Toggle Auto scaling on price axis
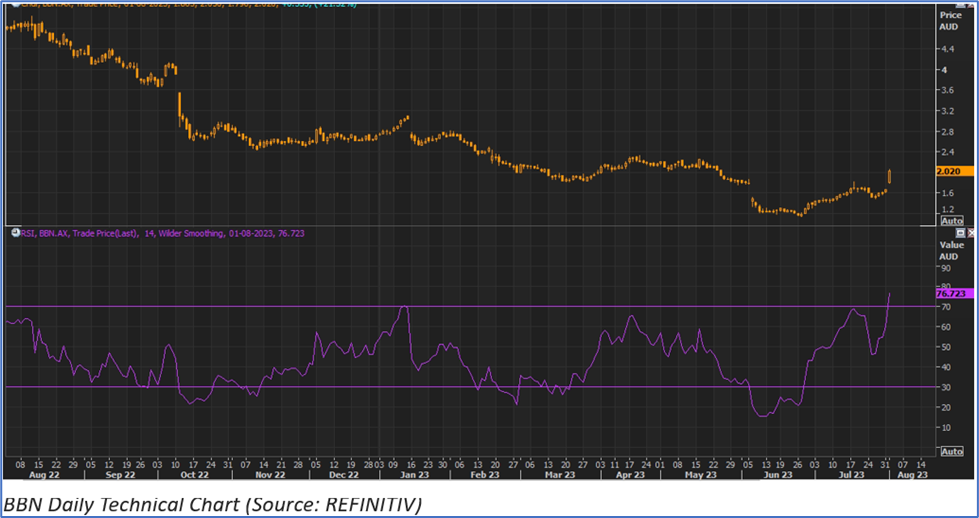The height and width of the screenshot is (518, 979). click(x=951, y=220)
